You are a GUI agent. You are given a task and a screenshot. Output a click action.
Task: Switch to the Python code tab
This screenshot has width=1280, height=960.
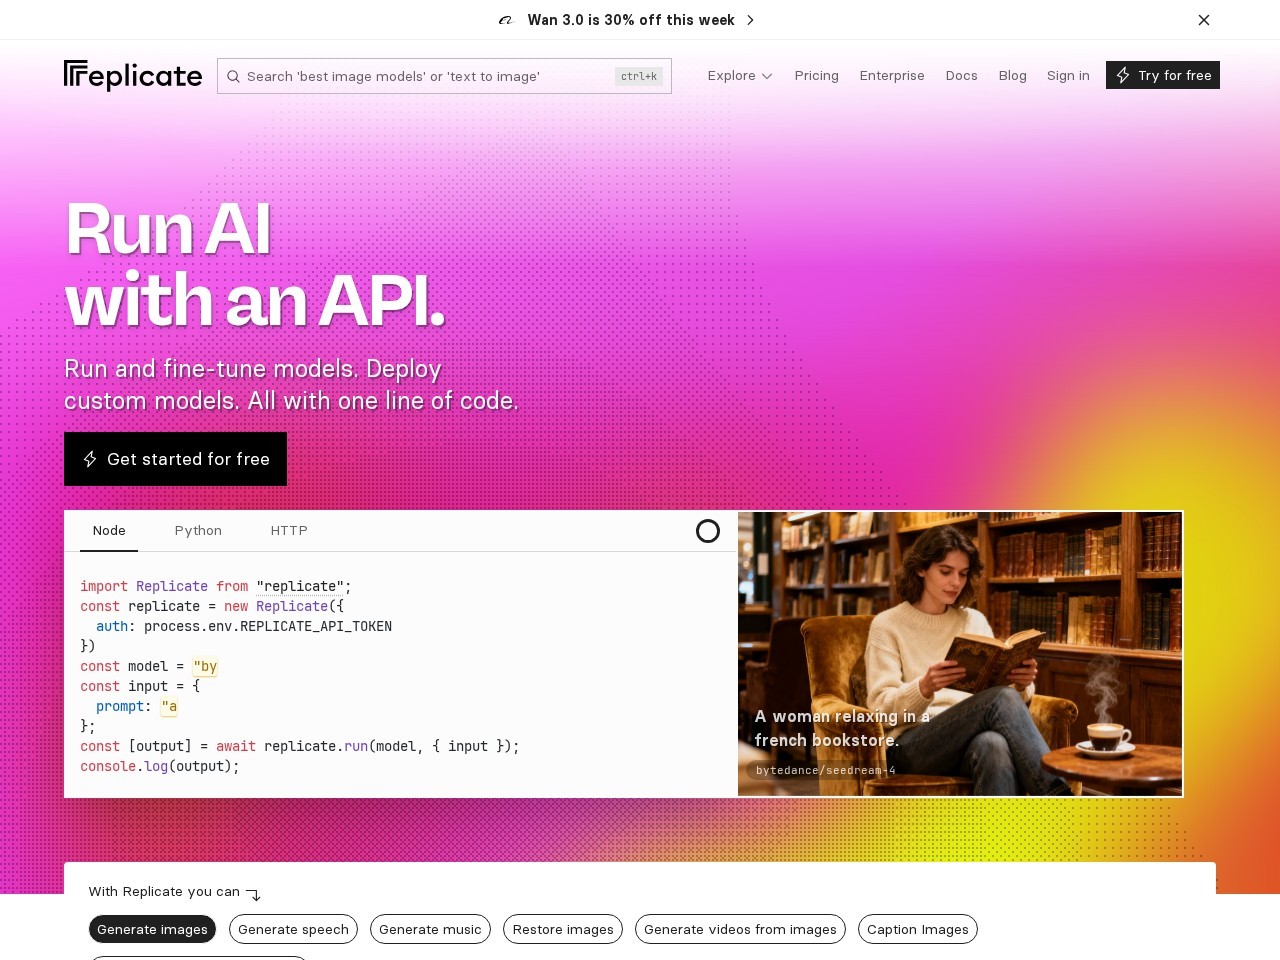click(x=198, y=531)
